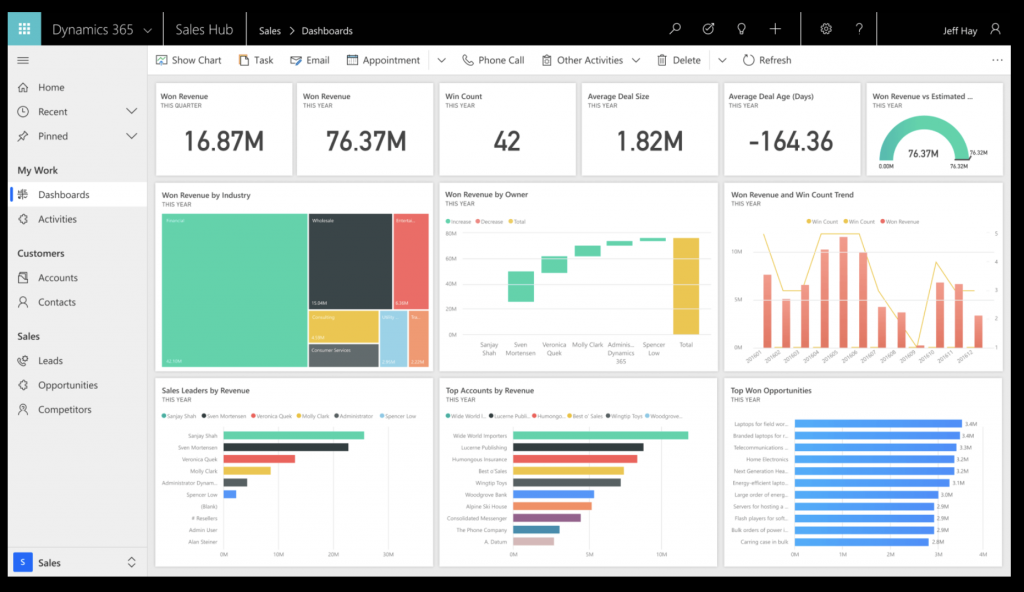Click the Humongous Insurance revenue bar
Screen dimensions: 1024x592
pos(575,459)
